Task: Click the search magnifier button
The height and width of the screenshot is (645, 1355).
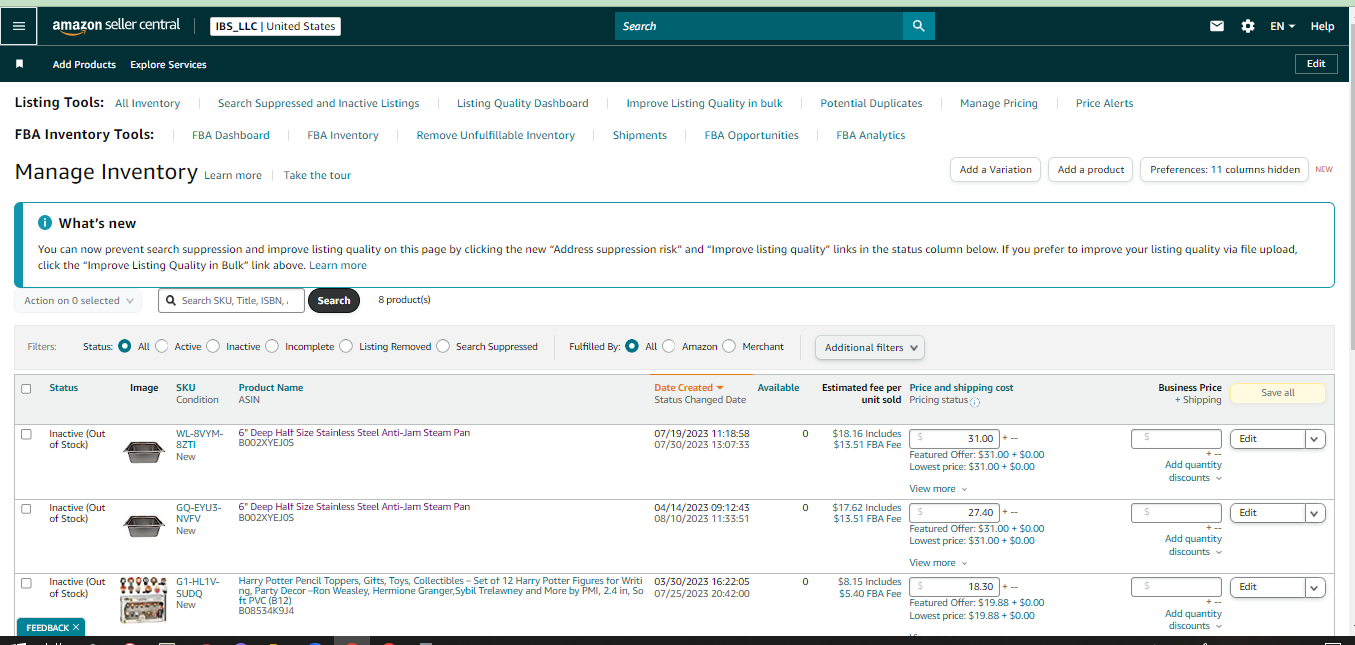Action: (918, 26)
